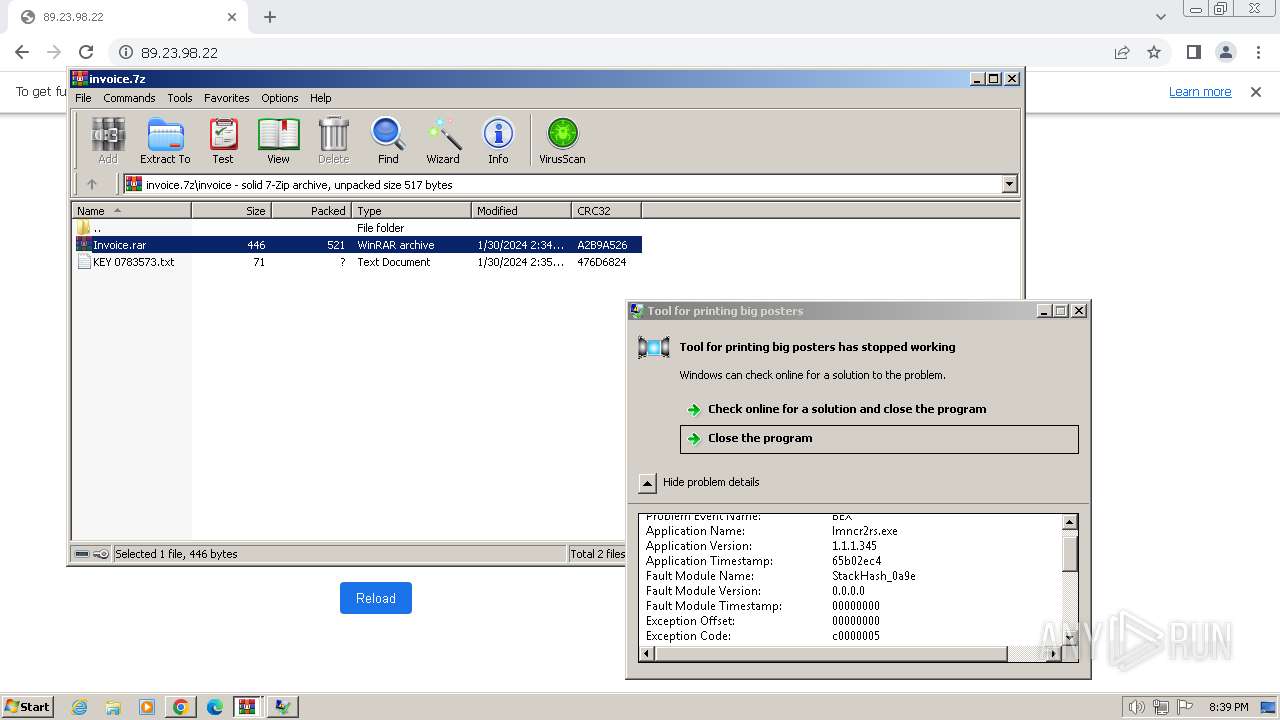Click the media player taskbar icon

point(147,707)
